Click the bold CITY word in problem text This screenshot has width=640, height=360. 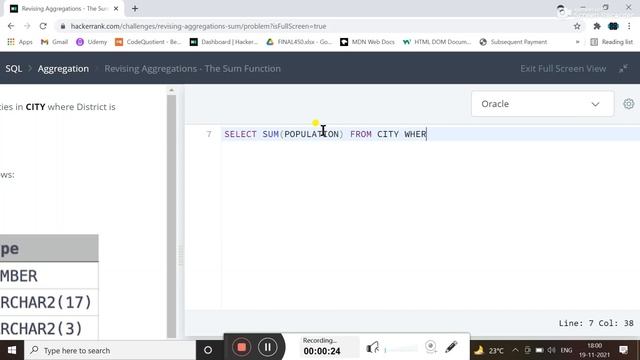36,107
